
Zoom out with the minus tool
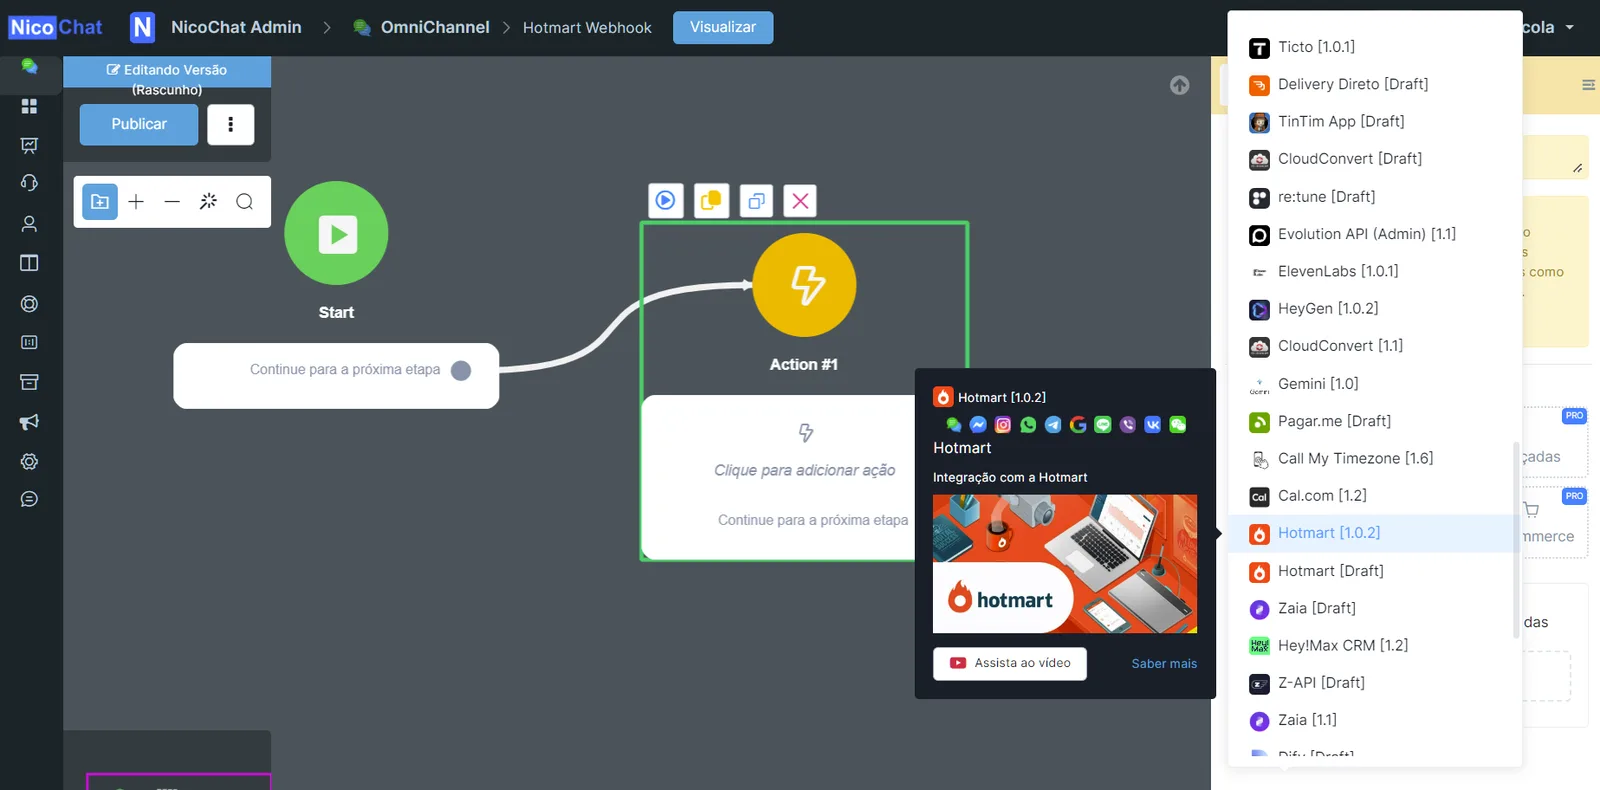tap(172, 202)
